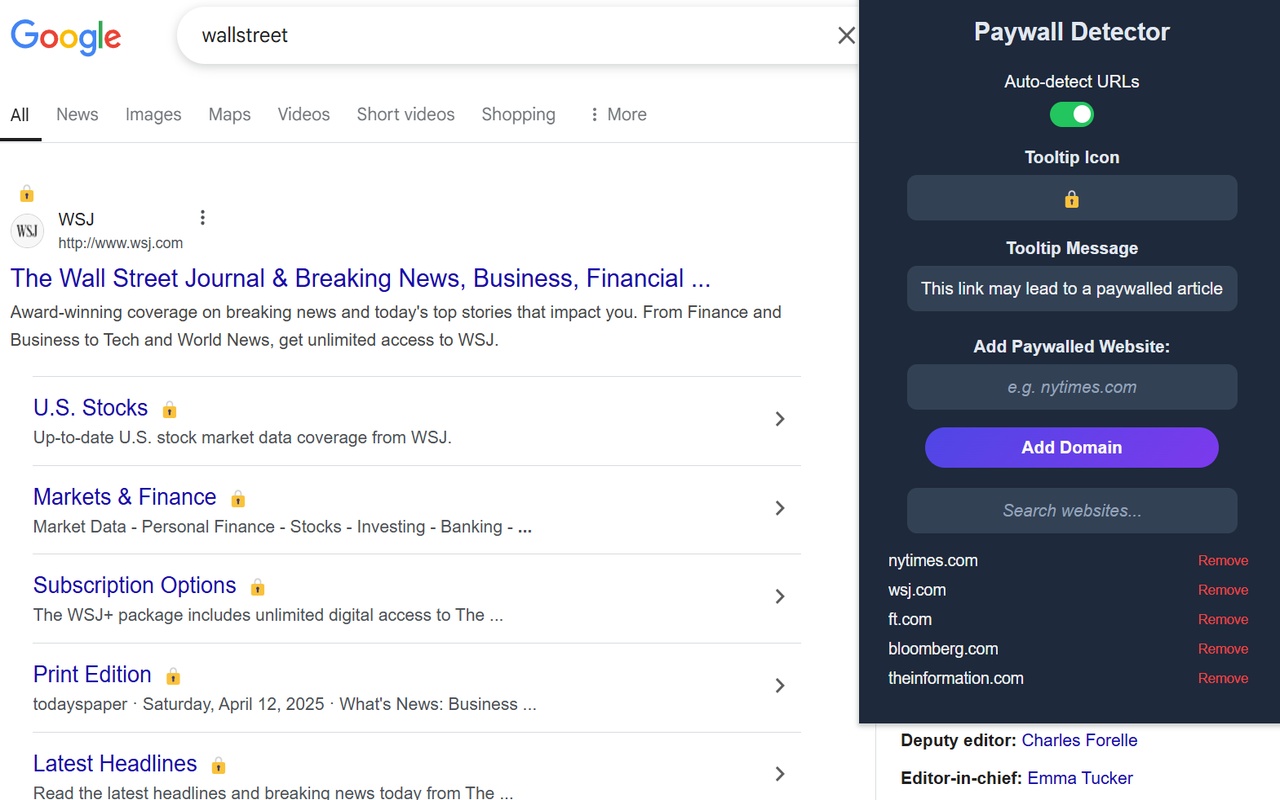Click the lock icon in the Tooltip Icon selector
Screen dimensions: 1280x800
point(1071,198)
